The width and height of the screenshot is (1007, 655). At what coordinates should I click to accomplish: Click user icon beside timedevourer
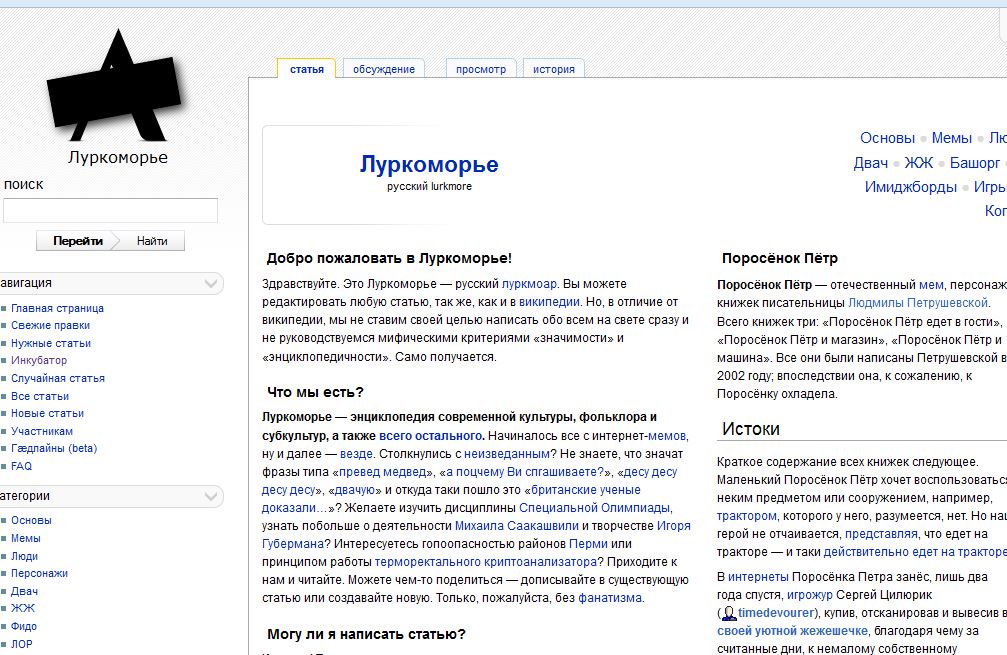pos(729,612)
